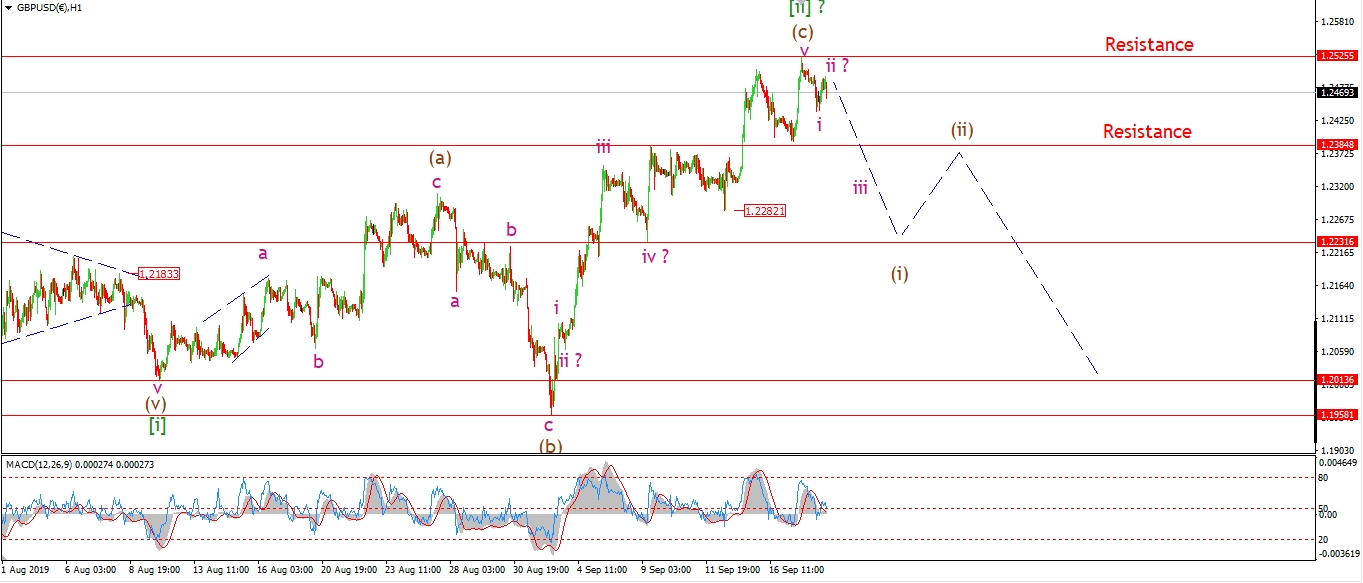Select the 1.23200 price axis value
The height and width of the screenshot is (583, 1363).
coord(1339,187)
